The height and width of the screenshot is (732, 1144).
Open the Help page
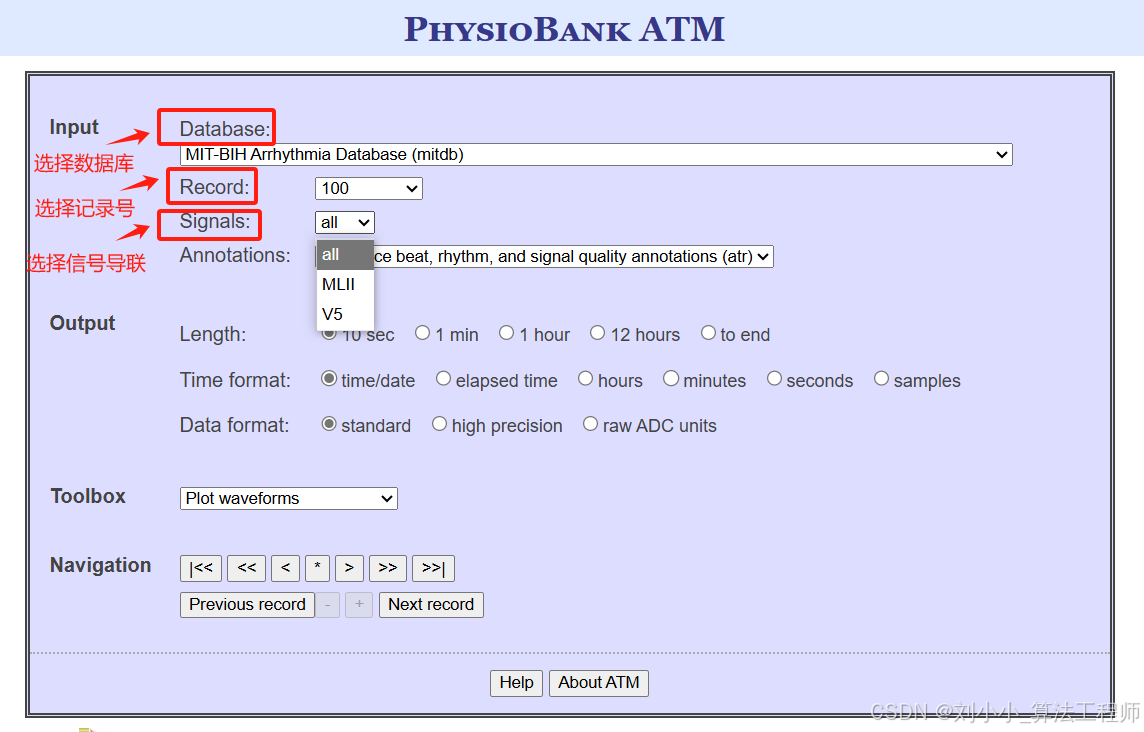point(517,683)
